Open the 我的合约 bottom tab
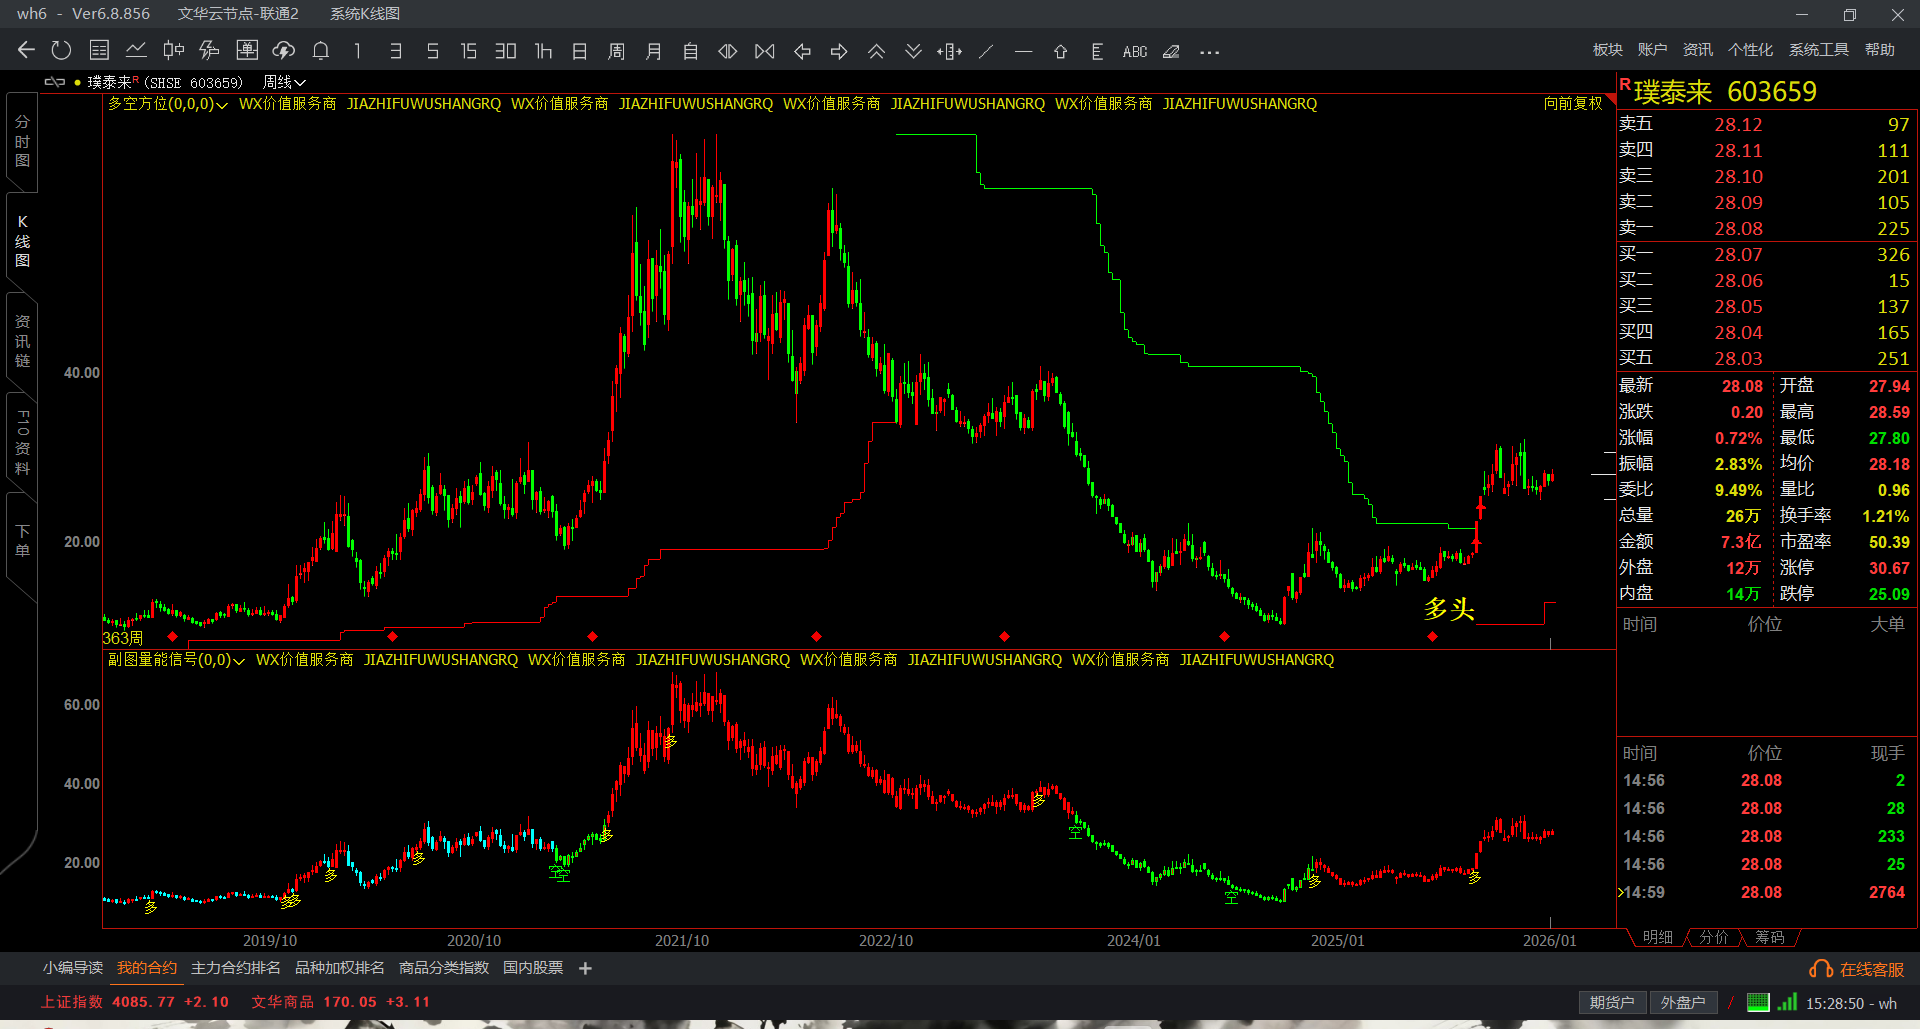The width and height of the screenshot is (1920, 1029). tap(147, 968)
